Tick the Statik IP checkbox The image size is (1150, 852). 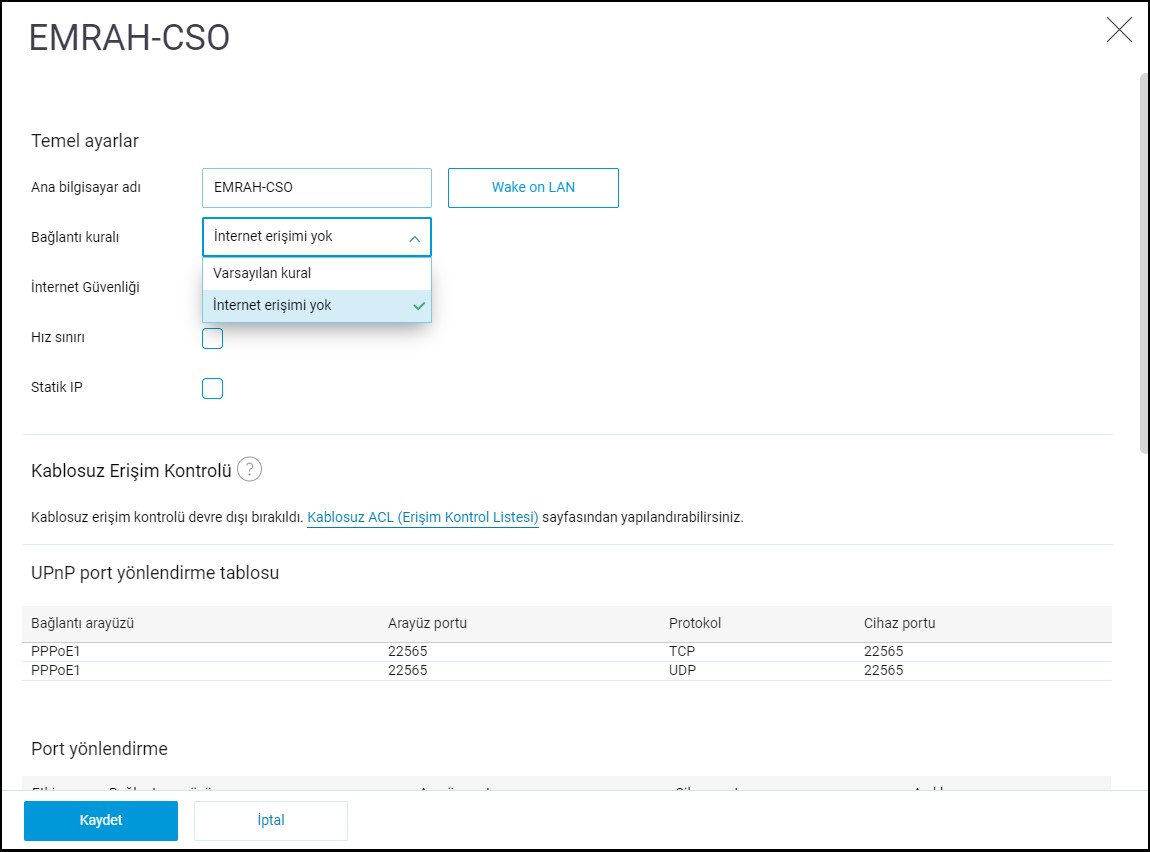click(x=212, y=388)
